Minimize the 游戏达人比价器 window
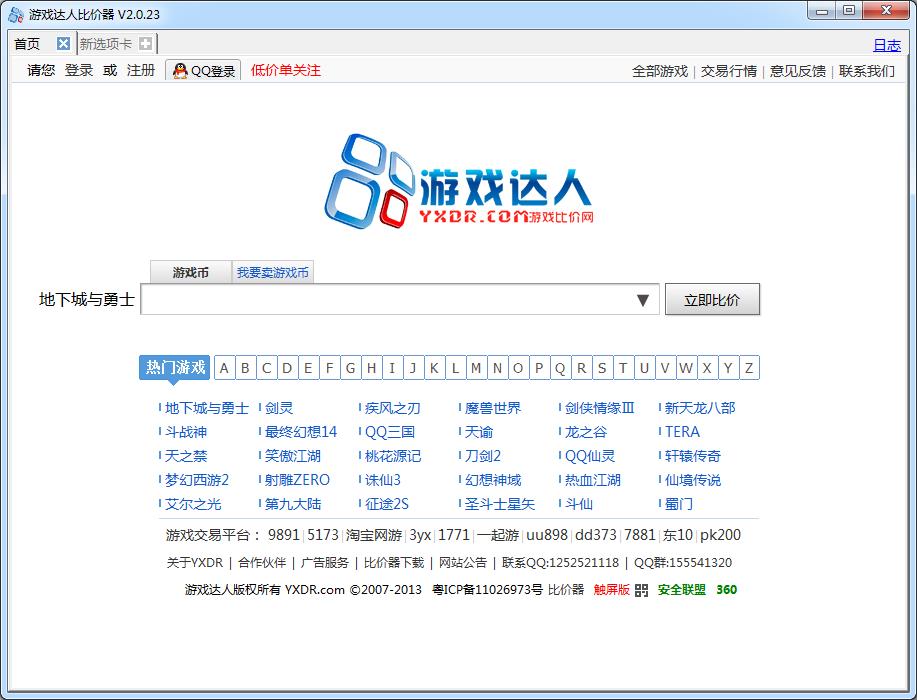Image resolution: width=917 pixels, height=700 pixels. 823,10
